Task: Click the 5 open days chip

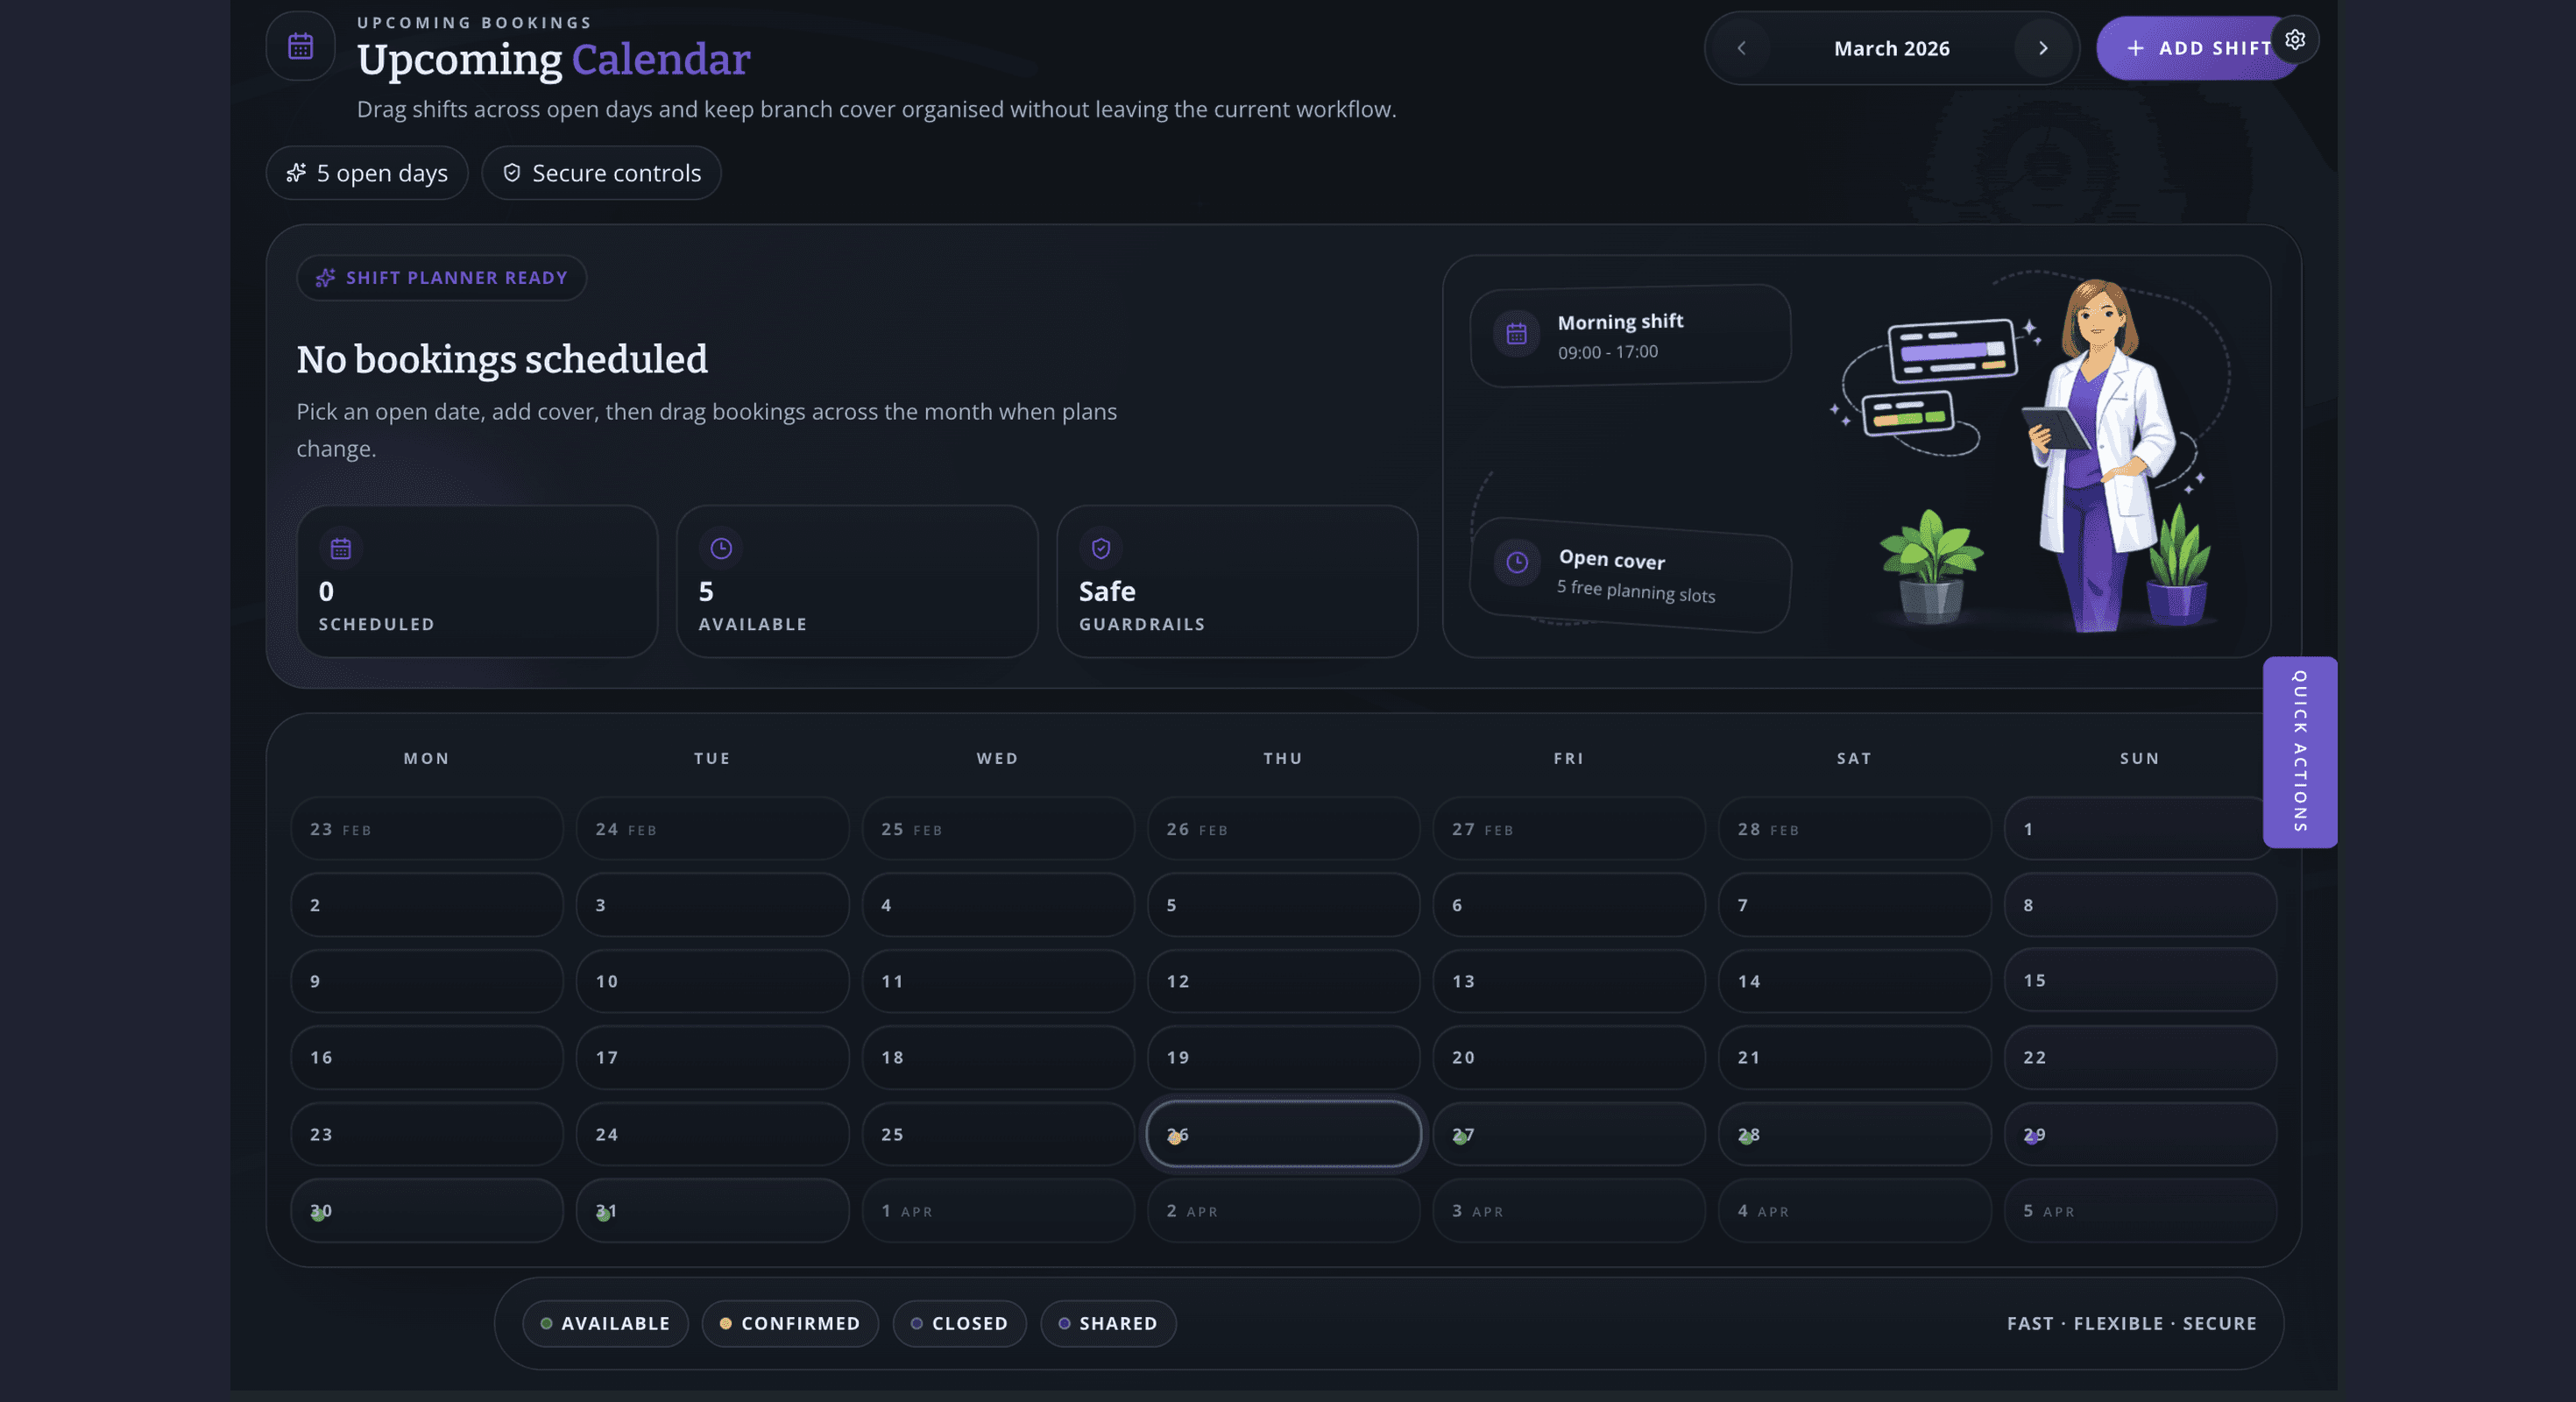Action: pyautogui.click(x=367, y=173)
